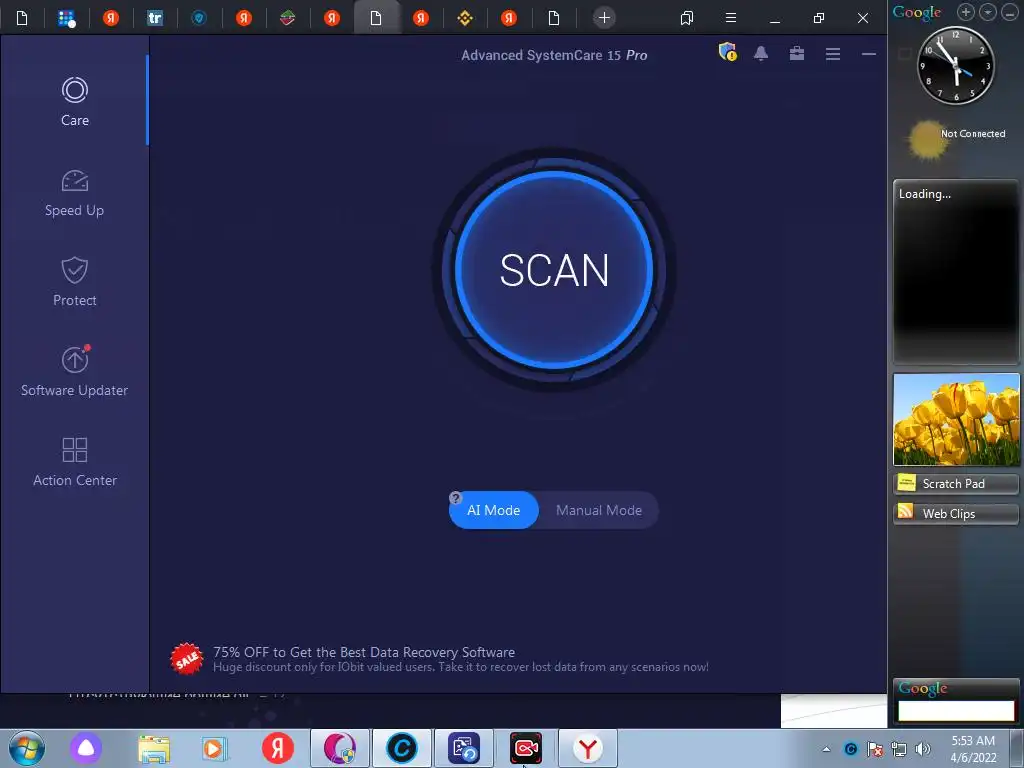
Task: Click the Advanced SystemCare tray icon
Action: click(850, 749)
